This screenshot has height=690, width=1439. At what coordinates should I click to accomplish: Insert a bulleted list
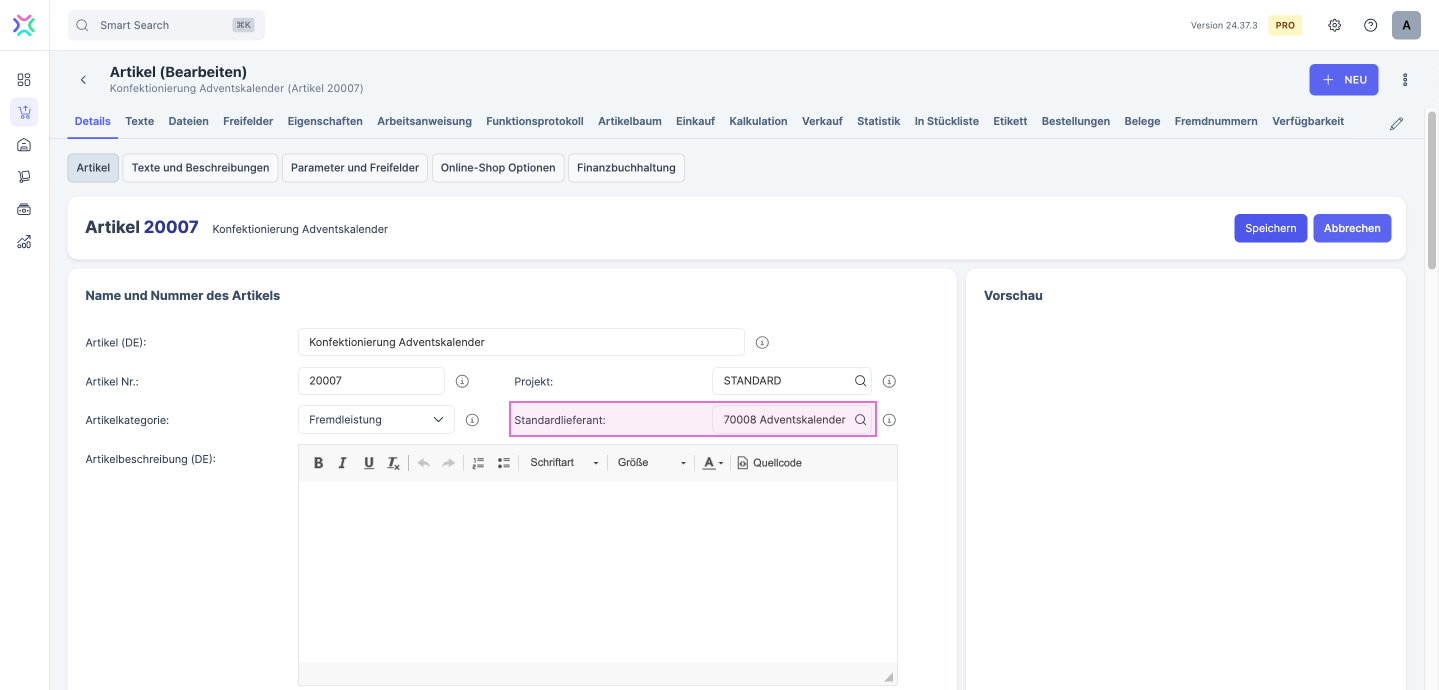pos(504,463)
